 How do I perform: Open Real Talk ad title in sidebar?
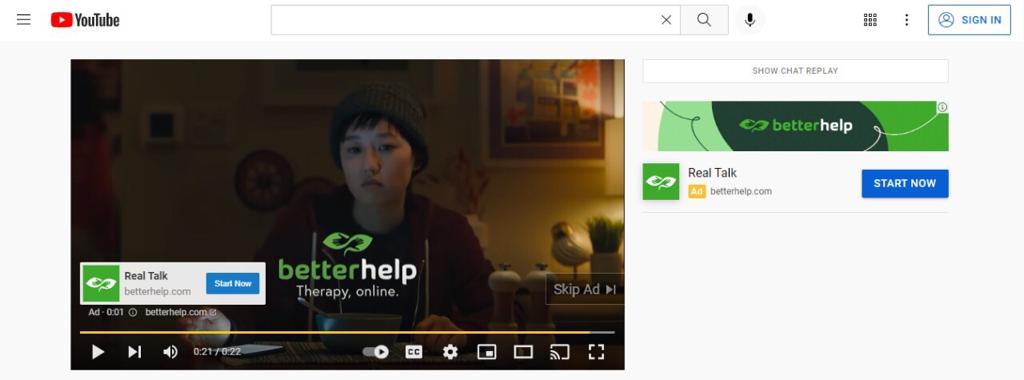[x=712, y=173]
